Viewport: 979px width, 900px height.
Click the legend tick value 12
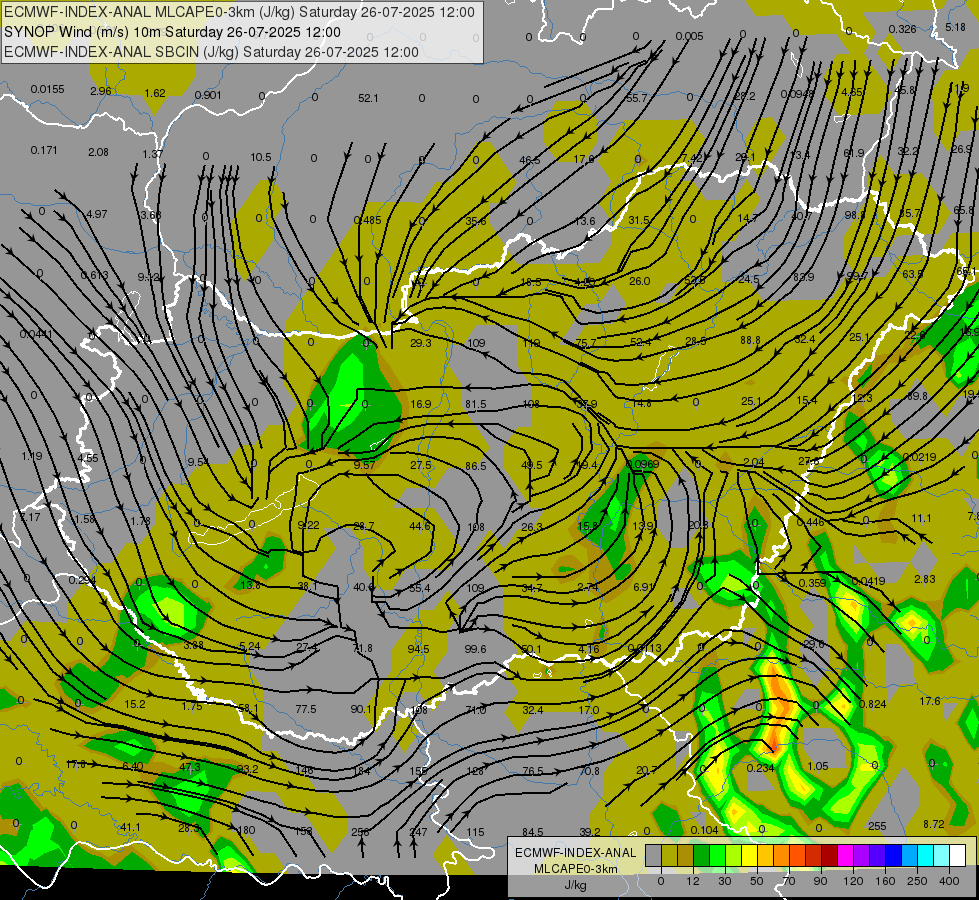693,881
